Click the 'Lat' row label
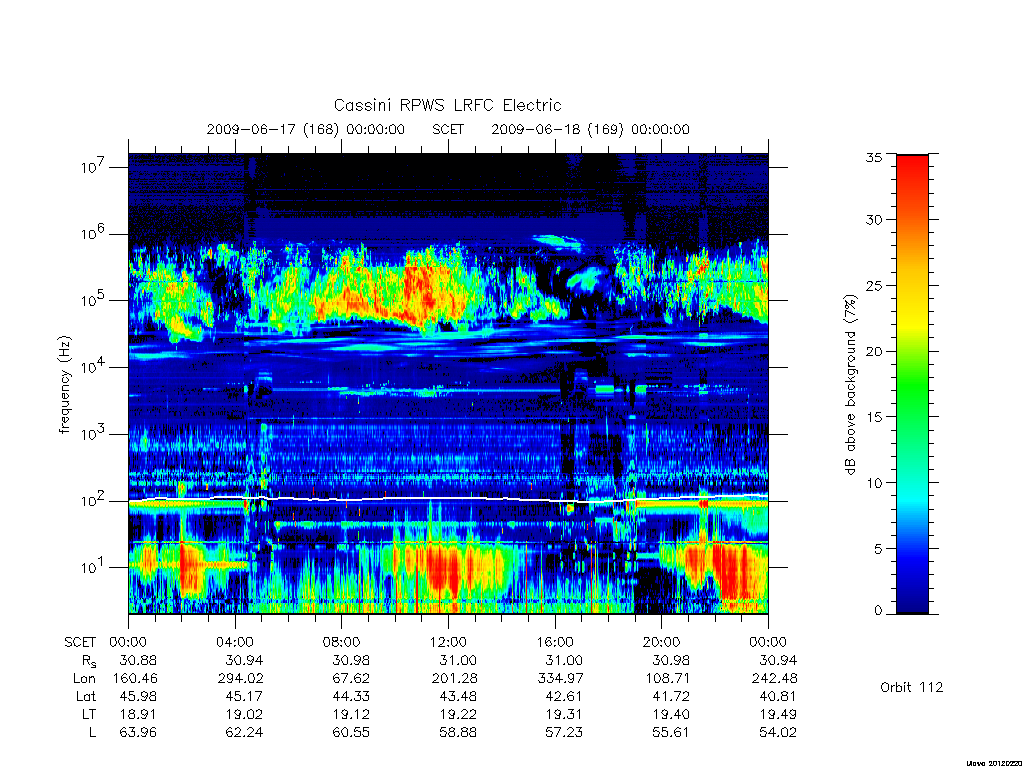 tap(86, 697)
